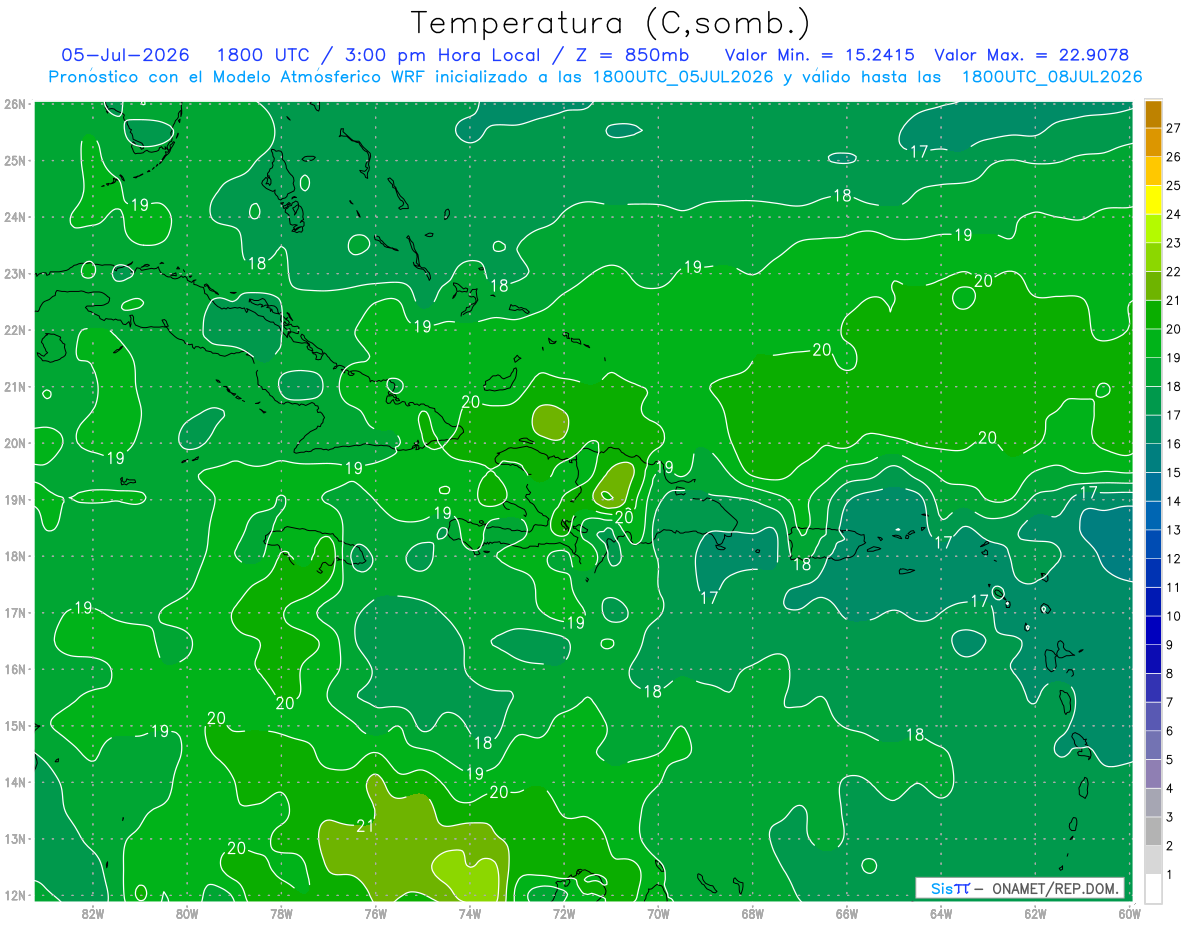The height and width of the screenshot is (927, 1200).
Task: Click the '16N' latitude axis label
Action: pos(14,669)
